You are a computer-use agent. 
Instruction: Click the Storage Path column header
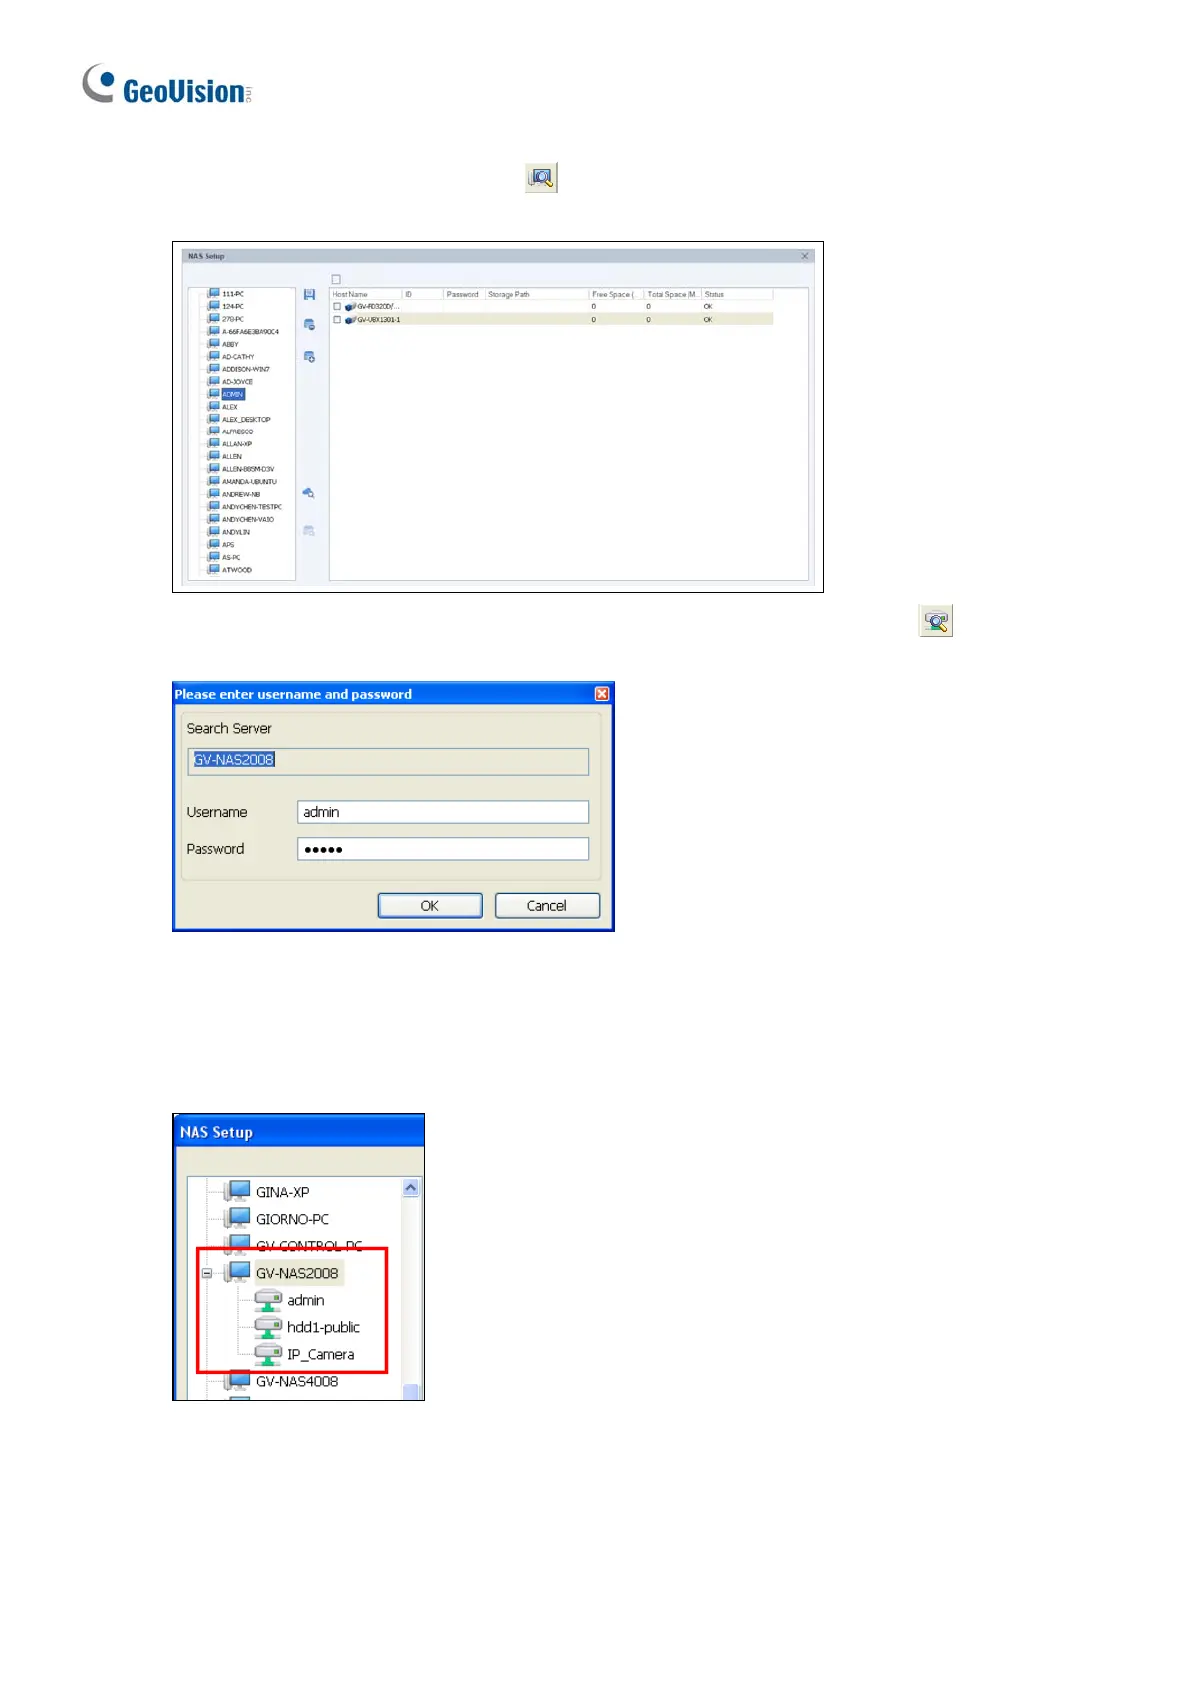coord(537,295)
